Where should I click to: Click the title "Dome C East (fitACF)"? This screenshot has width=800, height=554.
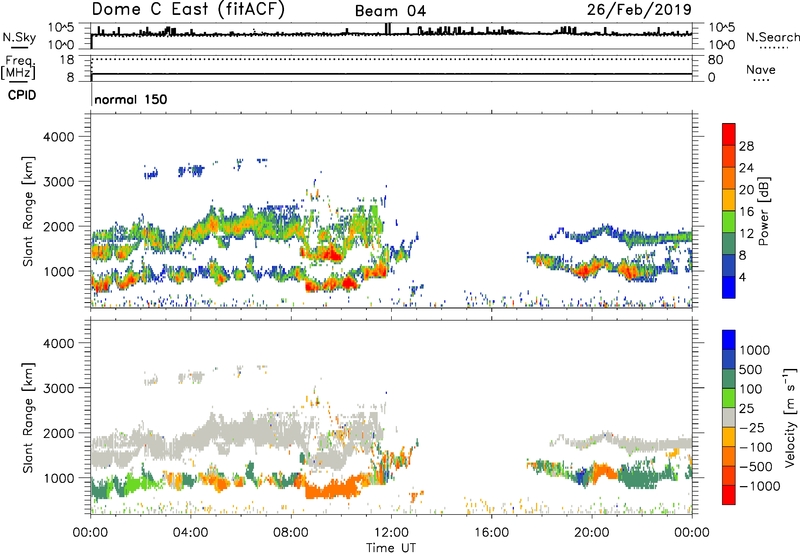pos(188,10)
